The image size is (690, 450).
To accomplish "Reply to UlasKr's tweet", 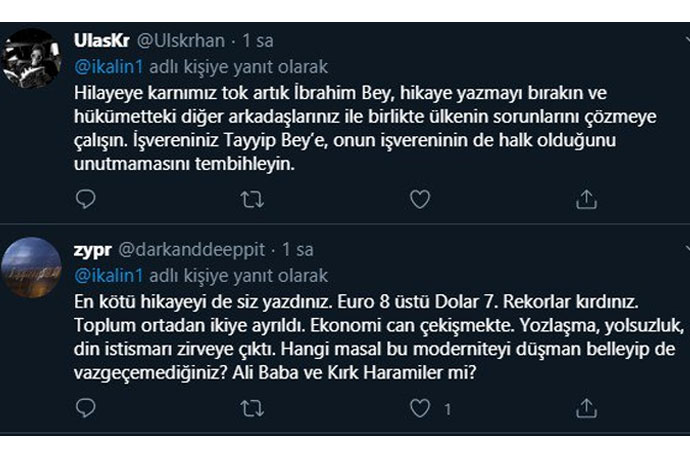I will 87,200.
